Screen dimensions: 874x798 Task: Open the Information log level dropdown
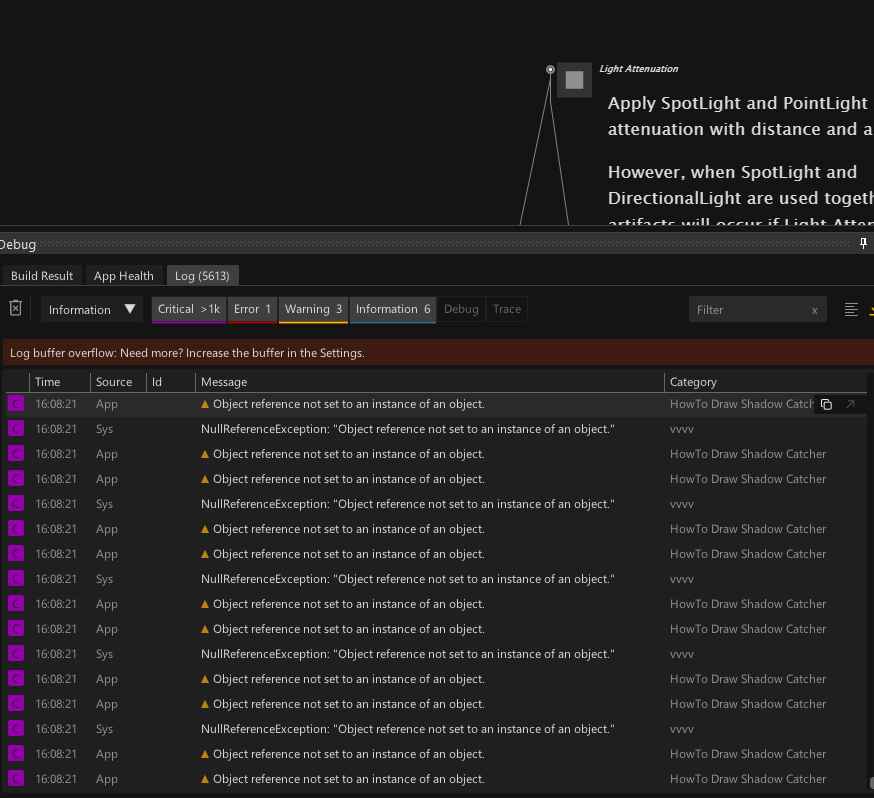point(93,310)
